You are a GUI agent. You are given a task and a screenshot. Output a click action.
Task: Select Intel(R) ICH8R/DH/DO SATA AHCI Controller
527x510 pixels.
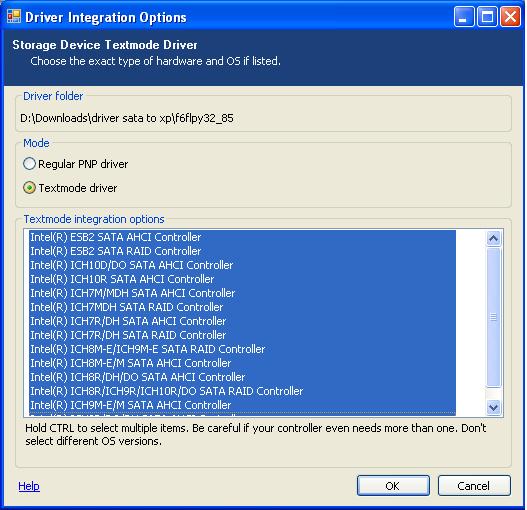[x=242, y=377]
